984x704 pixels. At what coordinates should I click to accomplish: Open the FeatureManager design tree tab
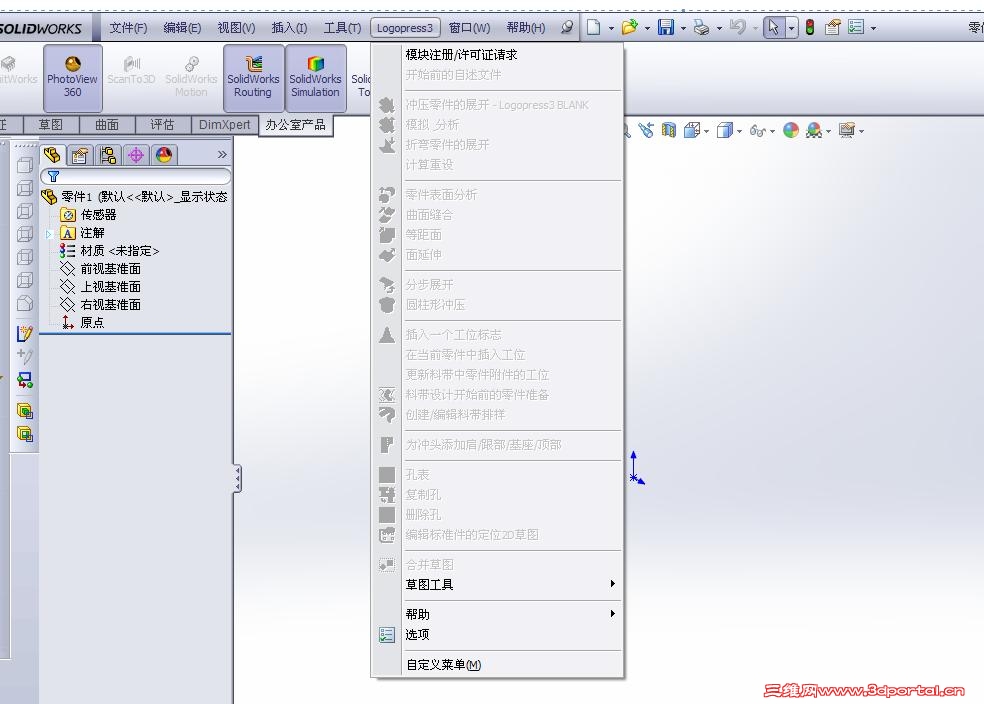(x=52, y=154)
